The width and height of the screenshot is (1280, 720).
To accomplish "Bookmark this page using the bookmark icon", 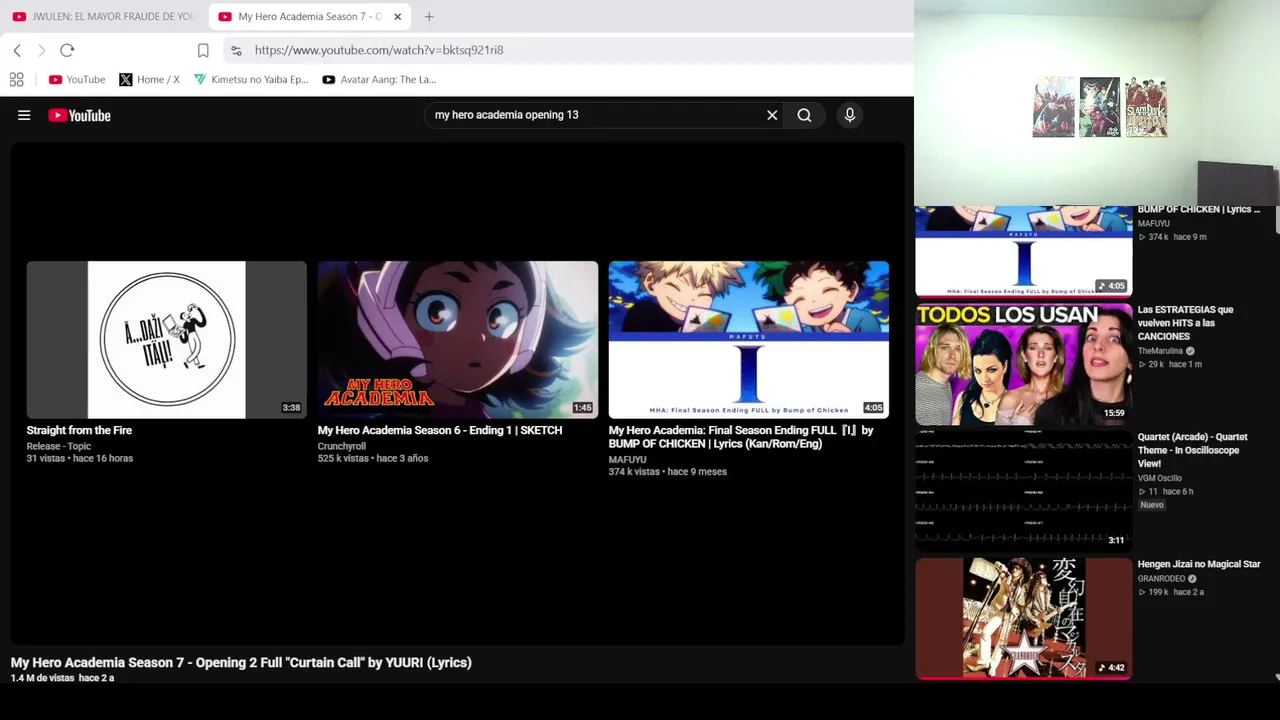I will (203, 50).
